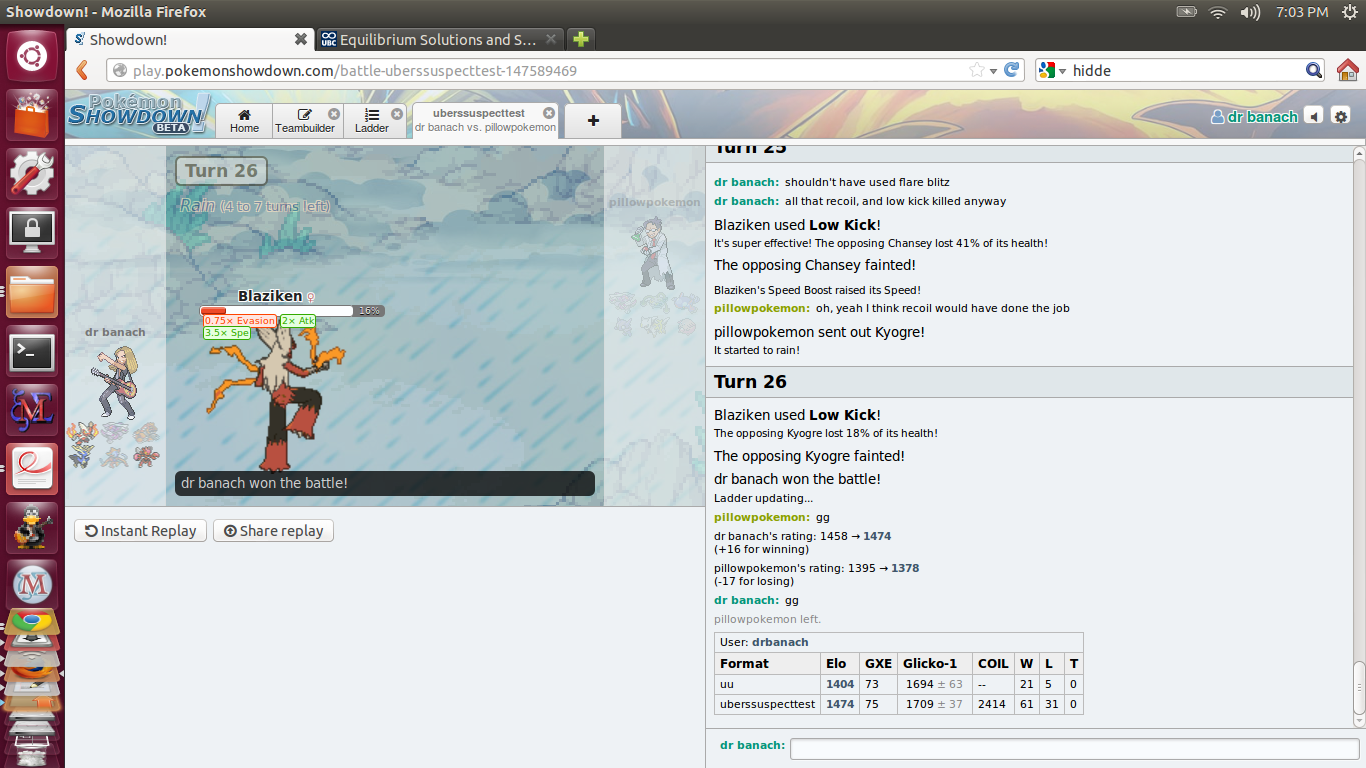This screenshot has height=768, width=1366.
Task: Open Showdown options gear icon
Action: pos(1341,116)
